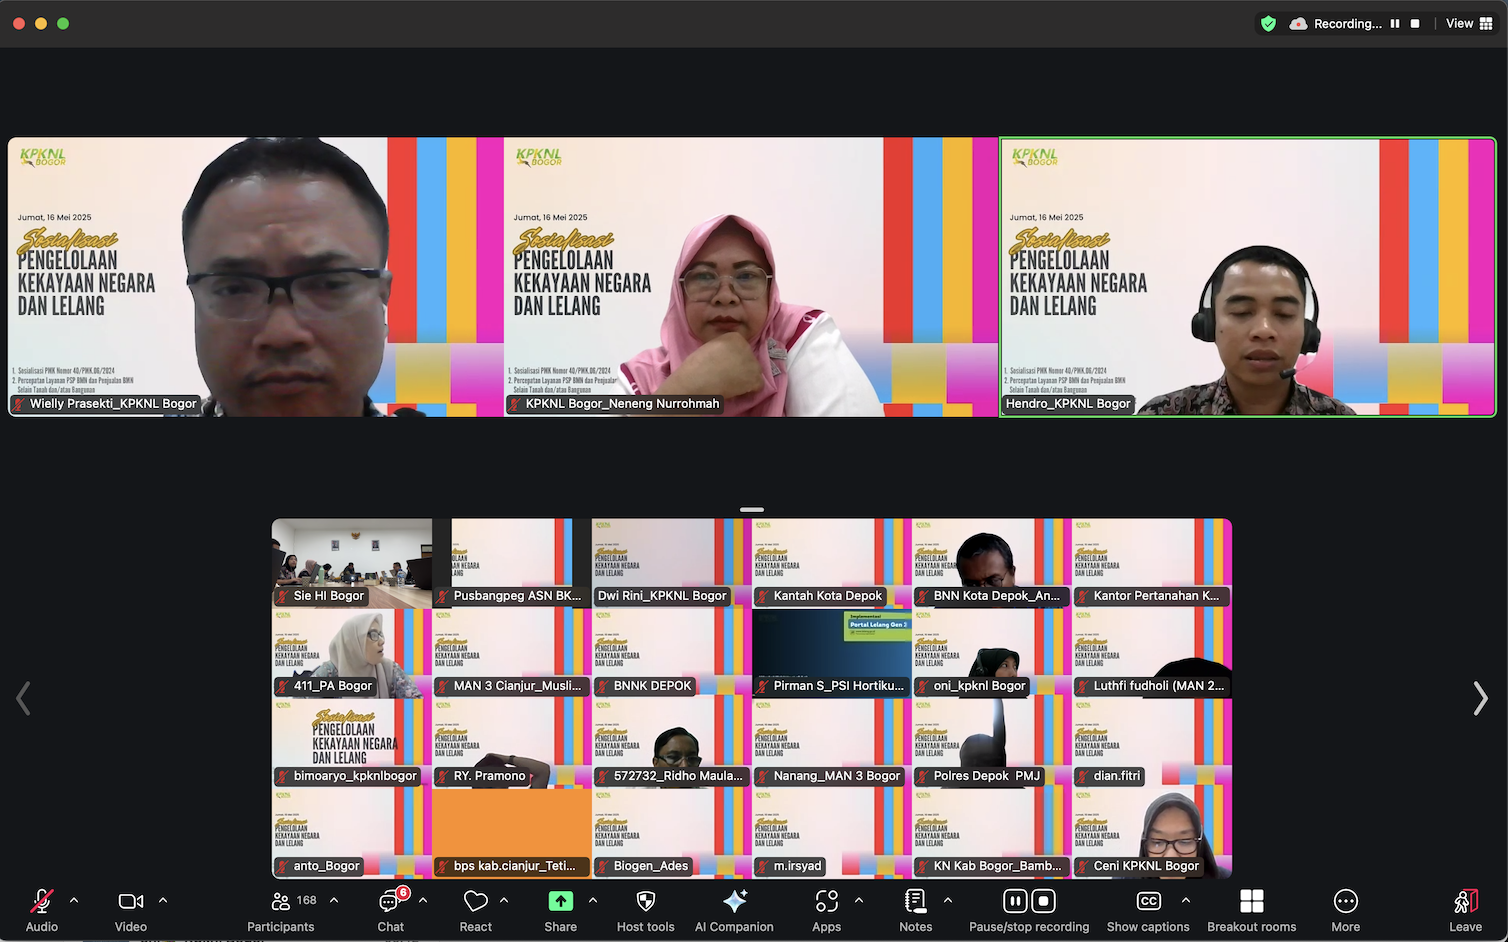Click the green Share screen icon
Viewport: 1508px width, 942px height.
pos(560,902)
